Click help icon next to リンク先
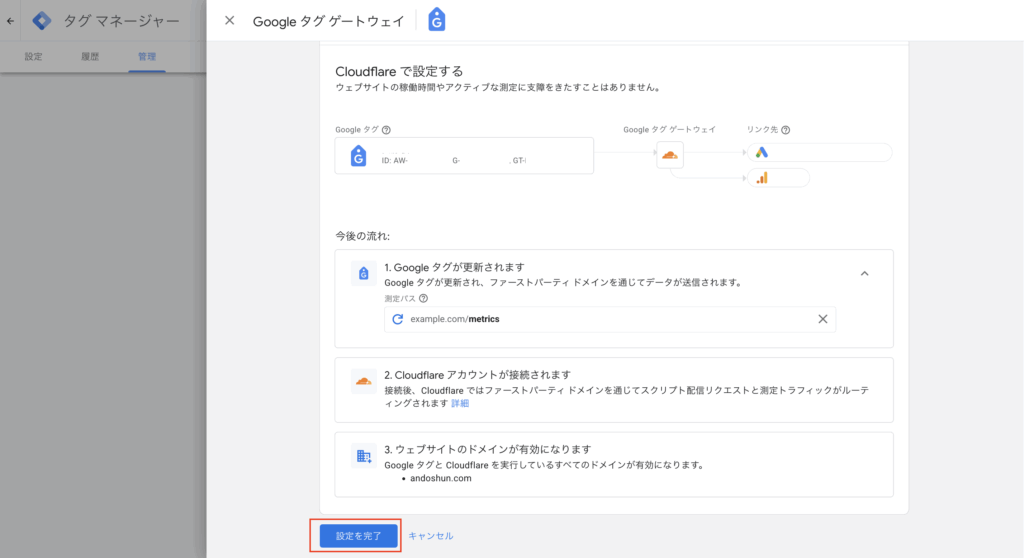Screen dimensions: 1024x558 coord(786,130)
